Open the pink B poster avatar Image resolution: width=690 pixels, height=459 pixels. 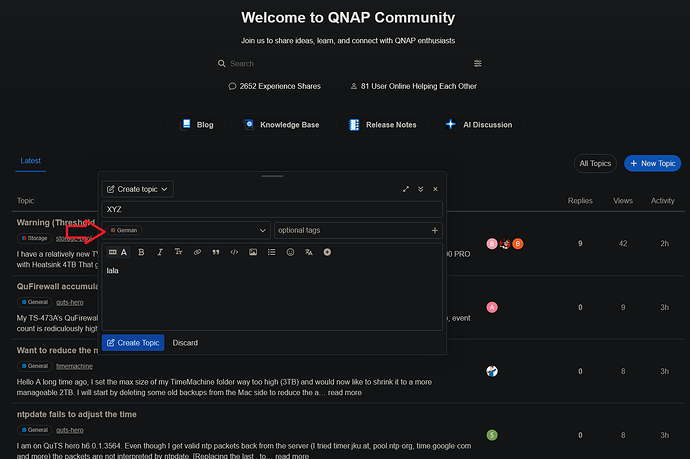click(x=492, y=243)
